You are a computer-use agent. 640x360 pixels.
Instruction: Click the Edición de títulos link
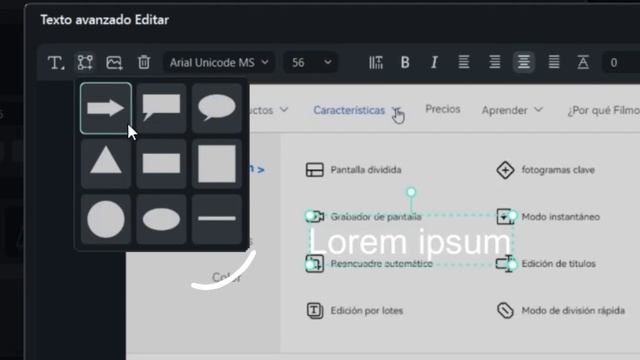(558, 264)
